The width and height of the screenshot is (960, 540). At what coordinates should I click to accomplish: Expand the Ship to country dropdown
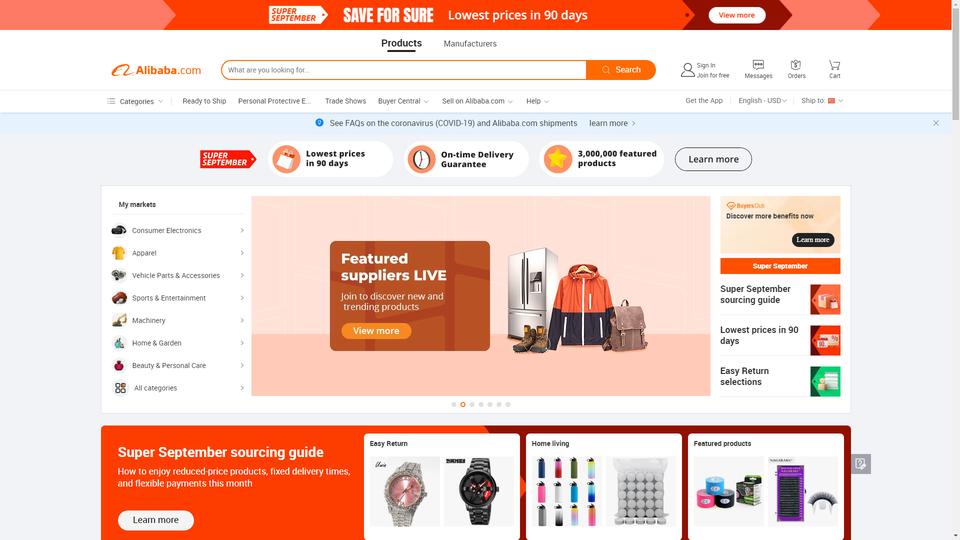[822, 100]
